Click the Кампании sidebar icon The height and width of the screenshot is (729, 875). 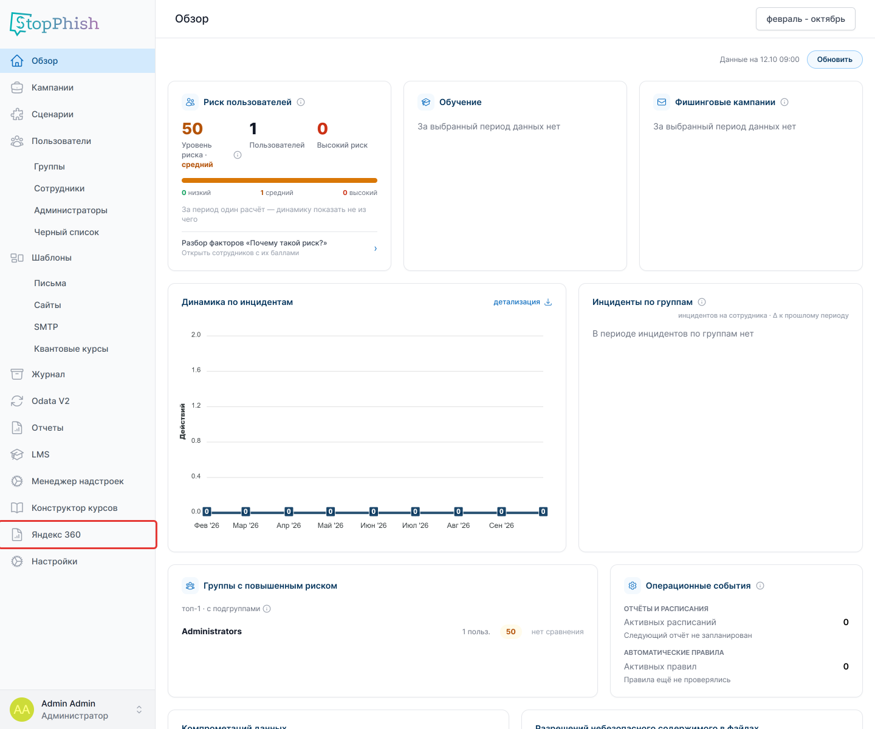coord(17,88)
